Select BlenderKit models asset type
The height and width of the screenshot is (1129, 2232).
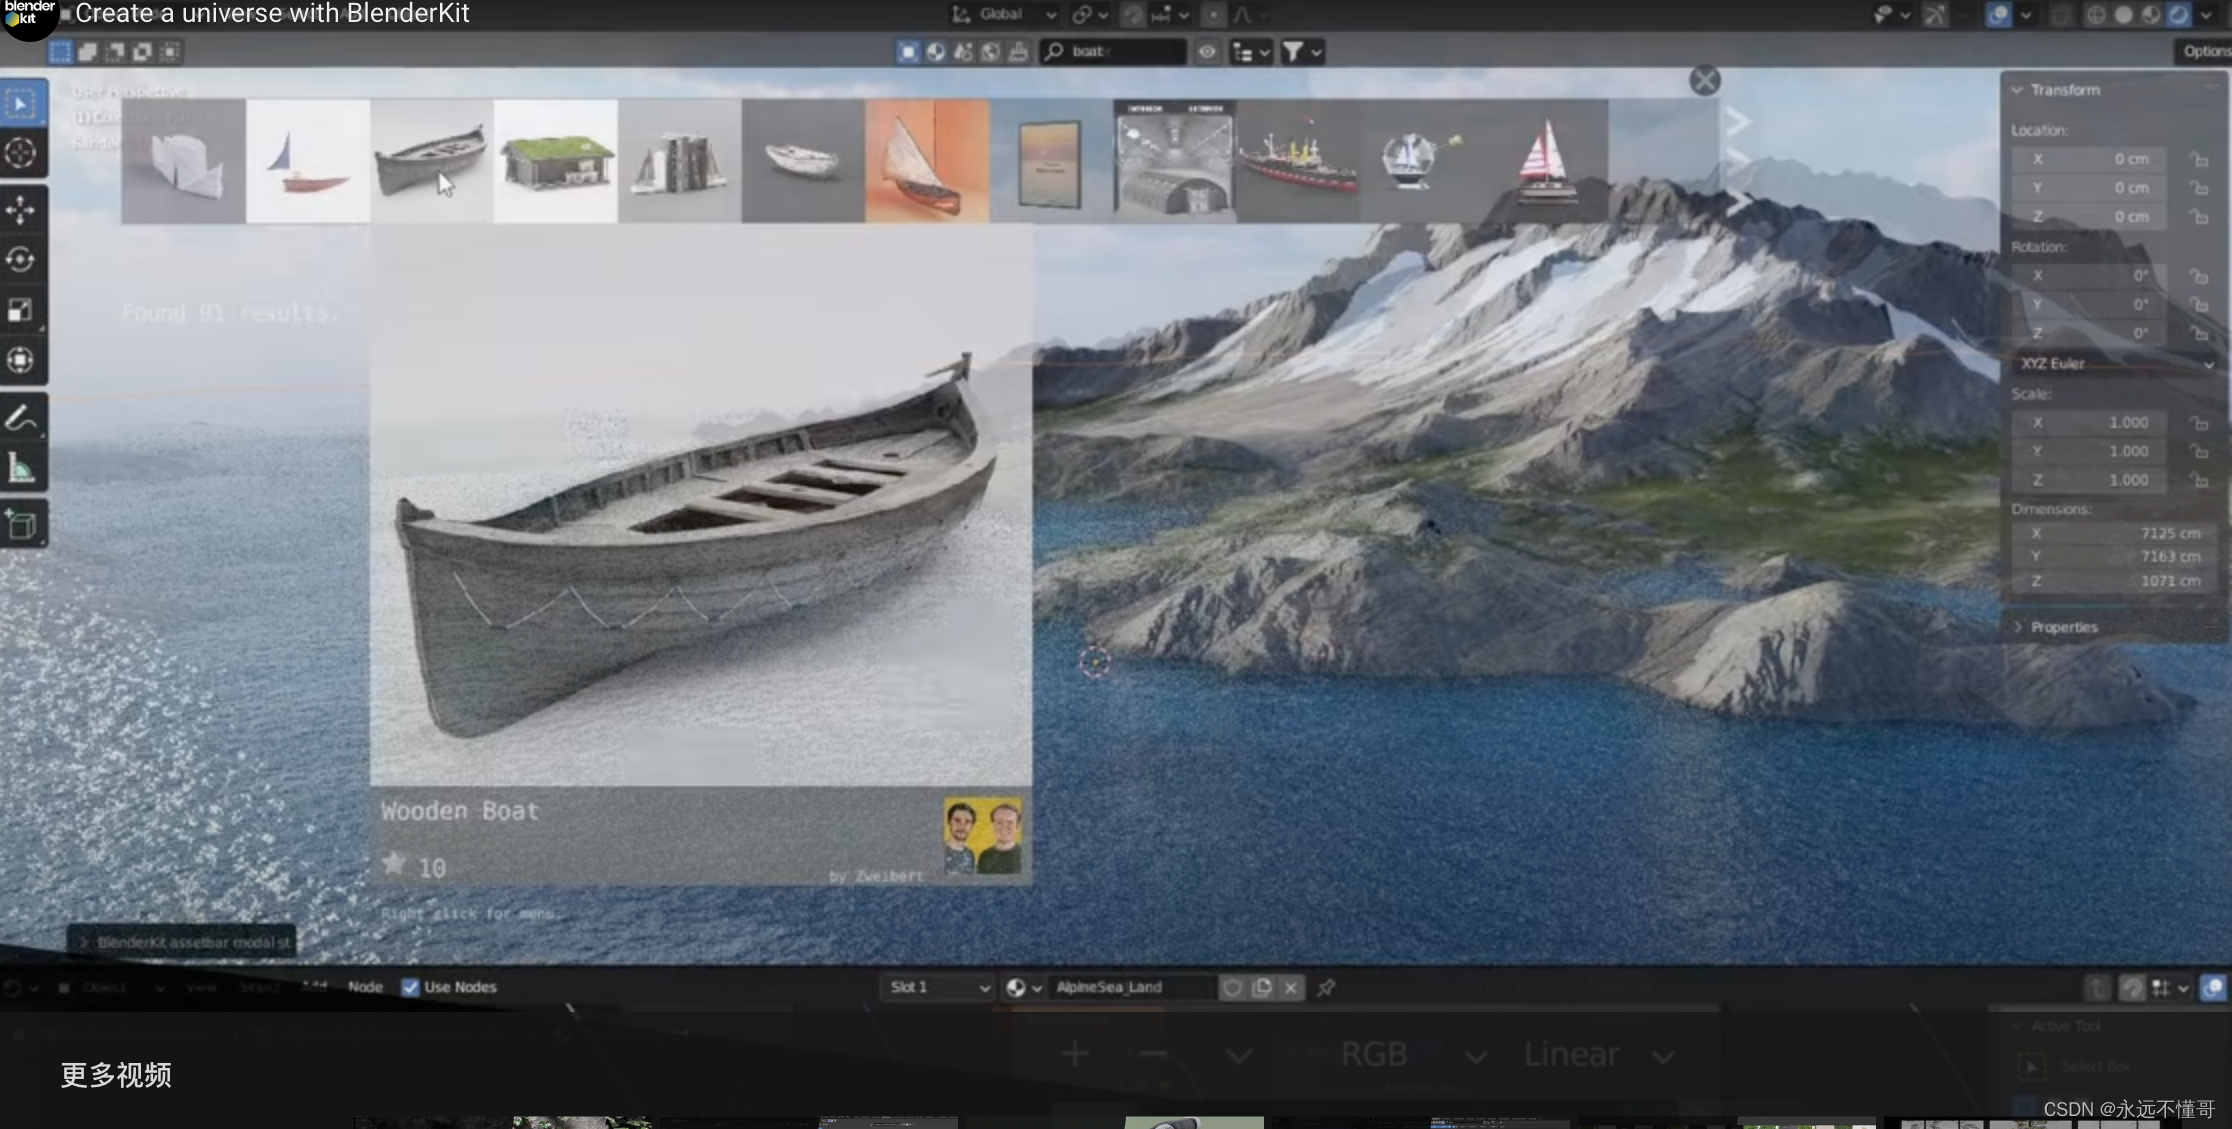click(x=908, y=52)
